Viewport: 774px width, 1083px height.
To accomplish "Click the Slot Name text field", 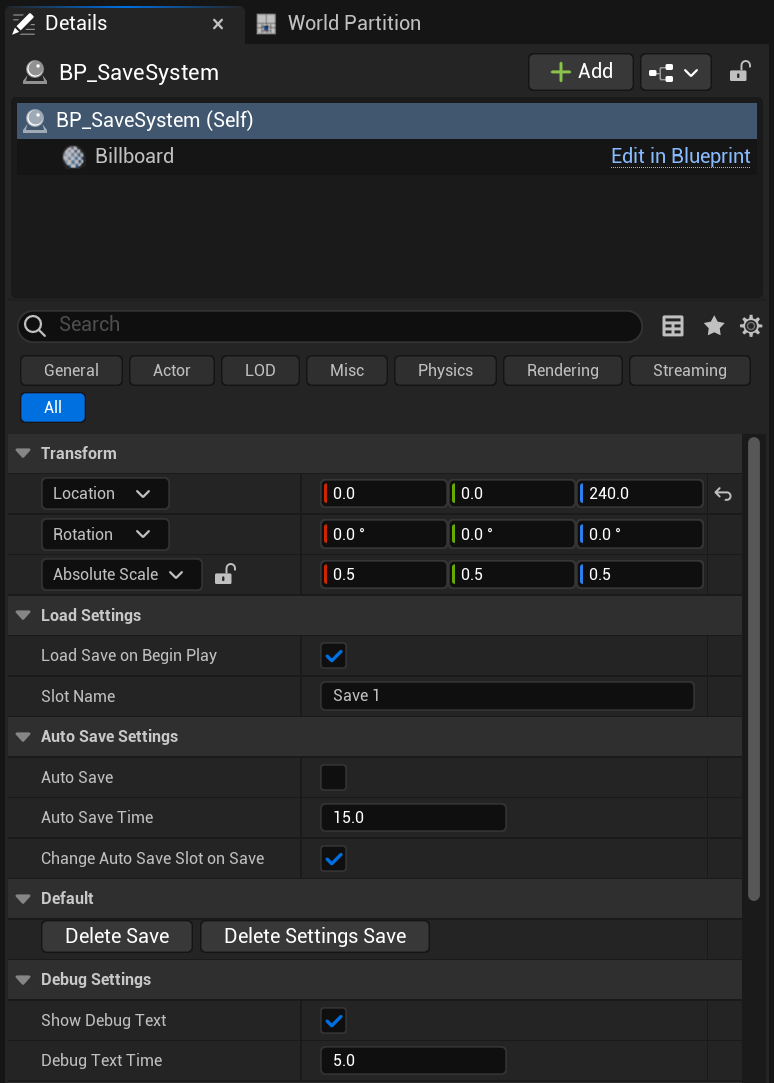I will pyautogui.click(x=506, y=696).
